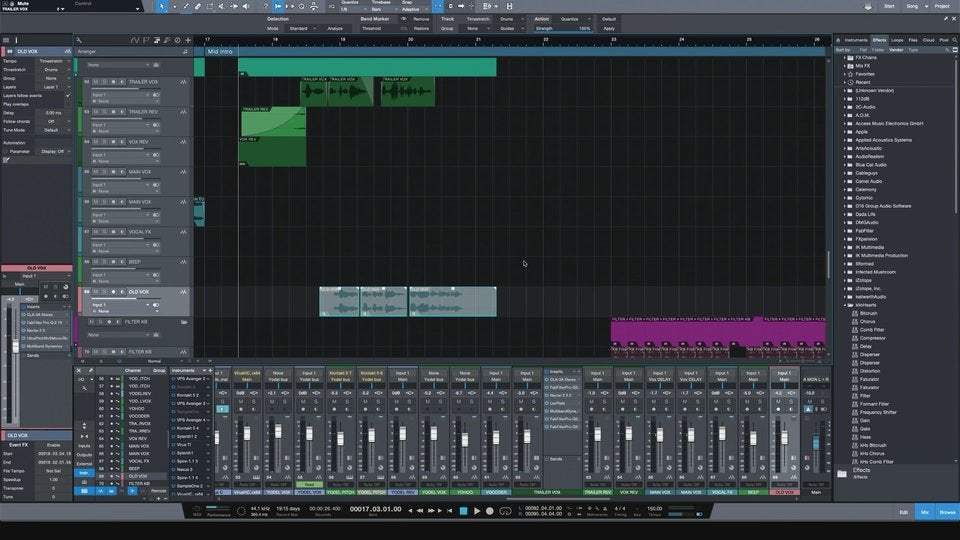
Task: Toggle the Loop transport button
Action: tap(505, 511)
